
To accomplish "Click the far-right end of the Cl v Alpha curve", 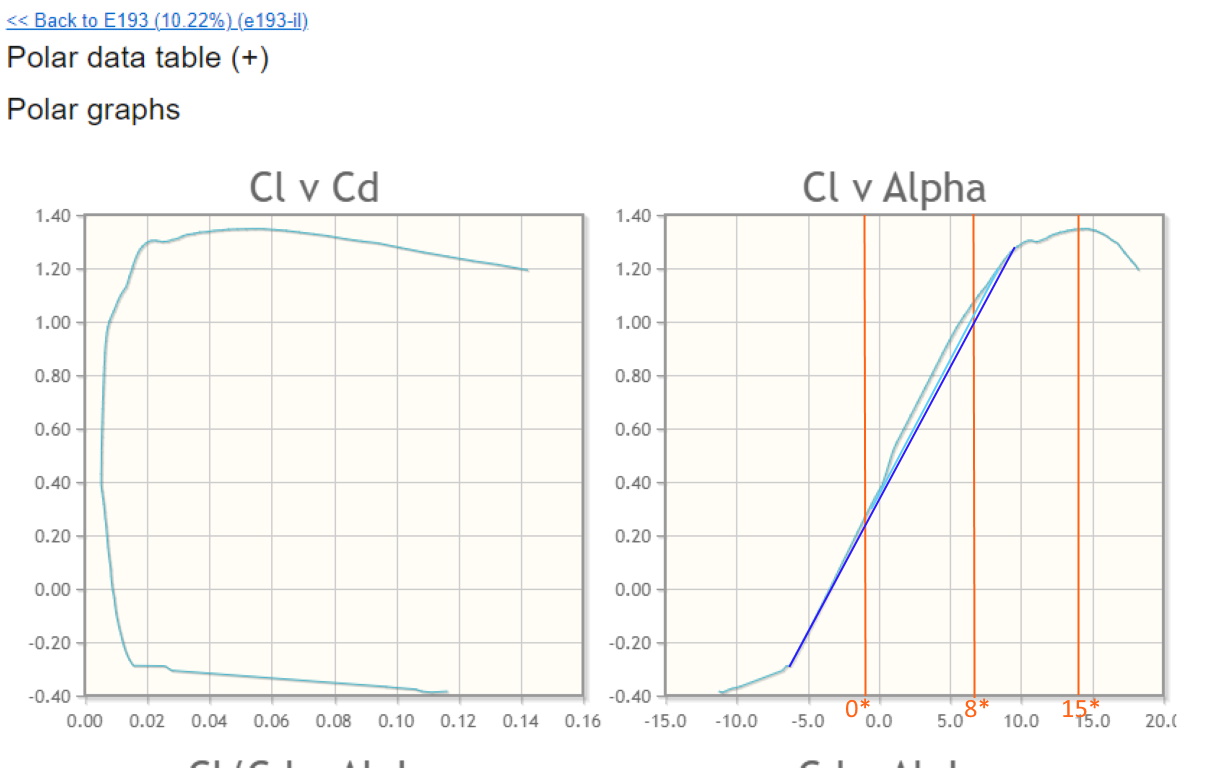I will (x=1139, y=270).
